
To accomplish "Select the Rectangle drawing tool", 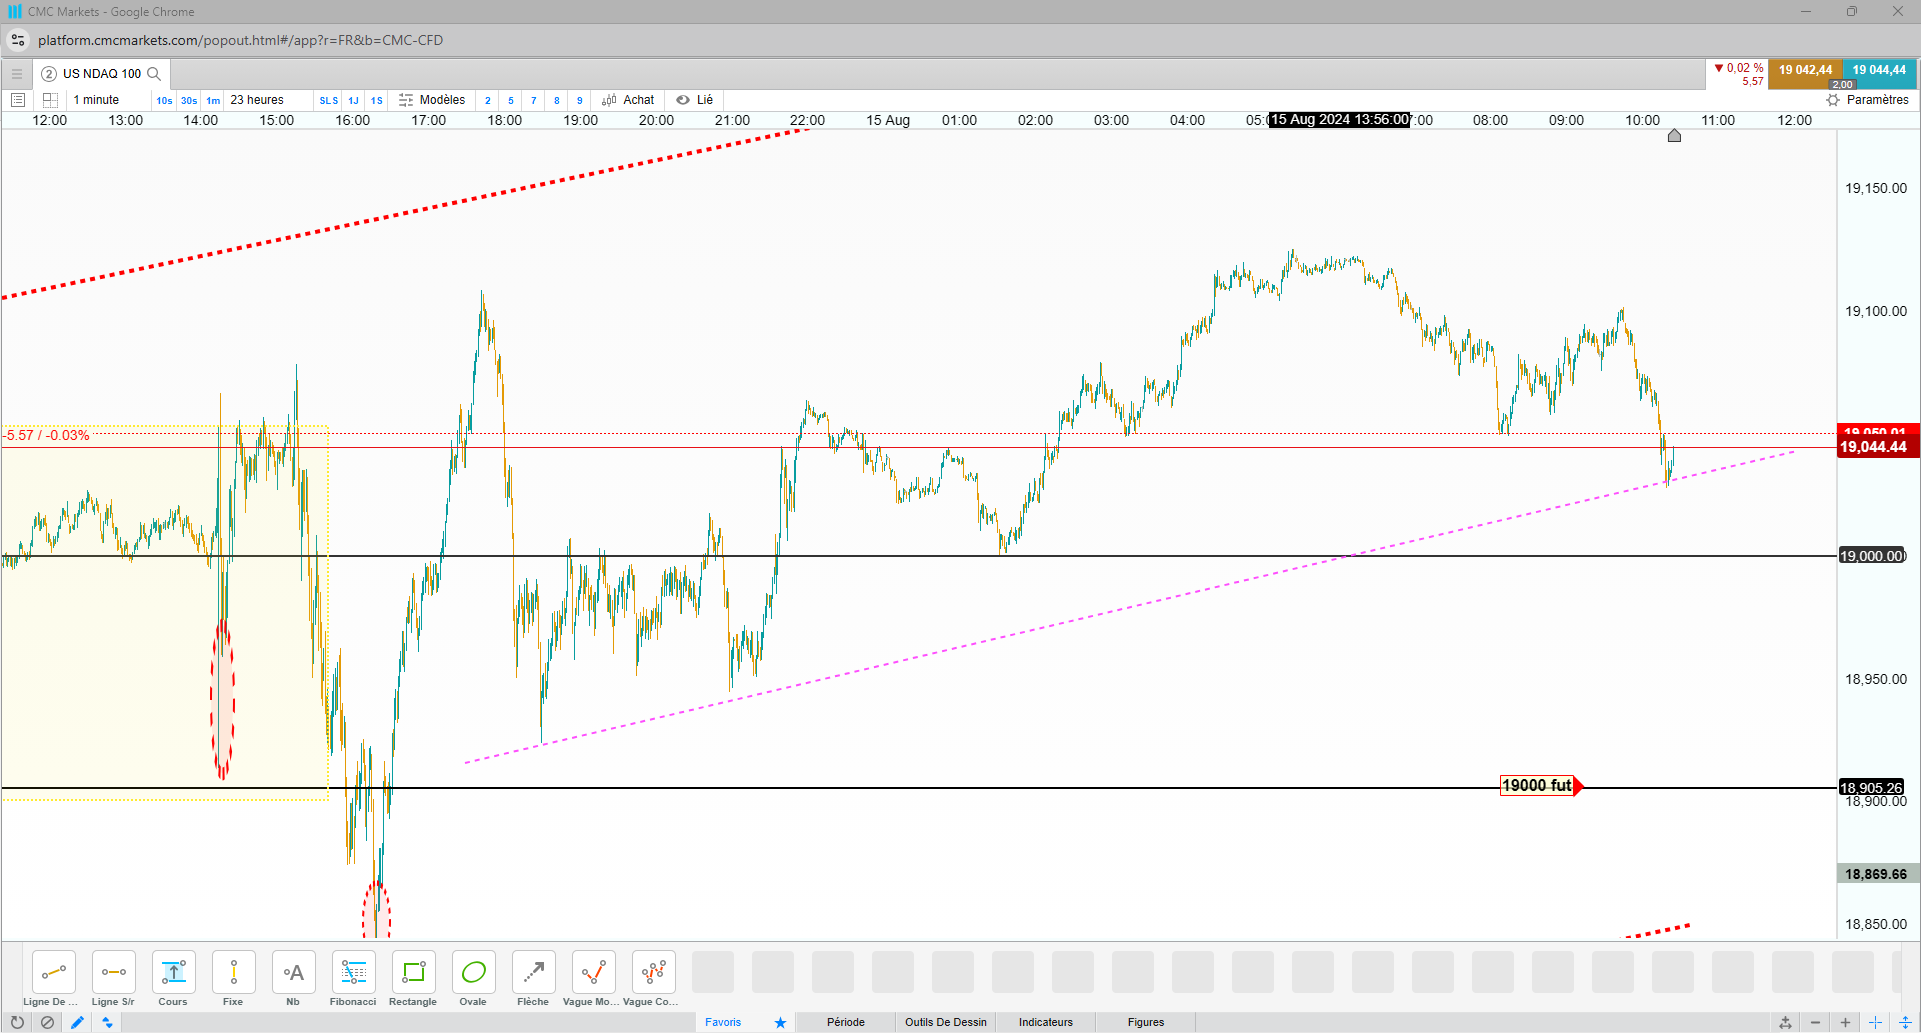I will (x=413, y=979).
